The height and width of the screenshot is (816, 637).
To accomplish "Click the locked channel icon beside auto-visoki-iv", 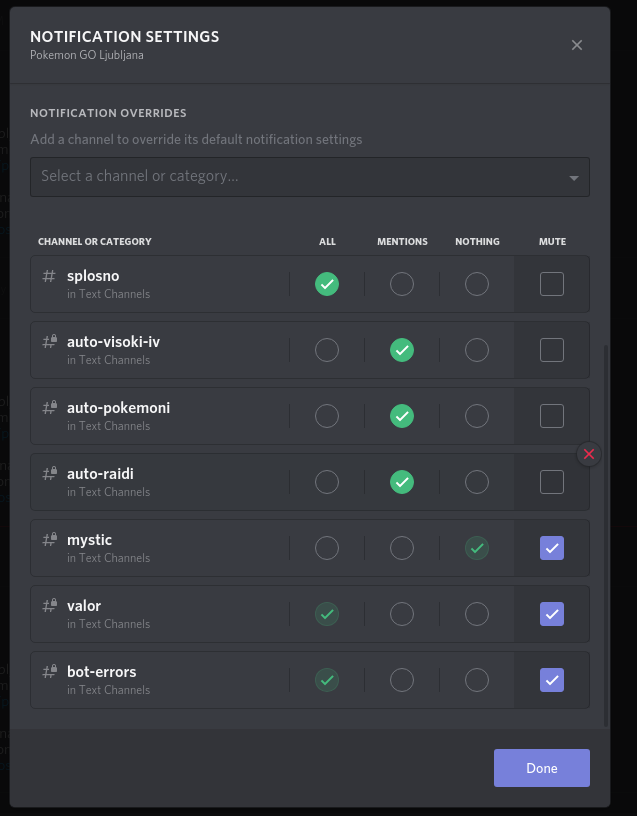I will pyautogui.click(x=49, y=341).
